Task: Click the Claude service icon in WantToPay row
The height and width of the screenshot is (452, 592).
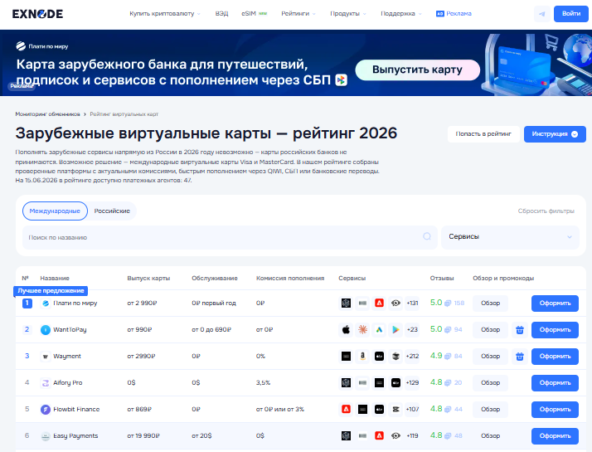Action: [362, 330]
